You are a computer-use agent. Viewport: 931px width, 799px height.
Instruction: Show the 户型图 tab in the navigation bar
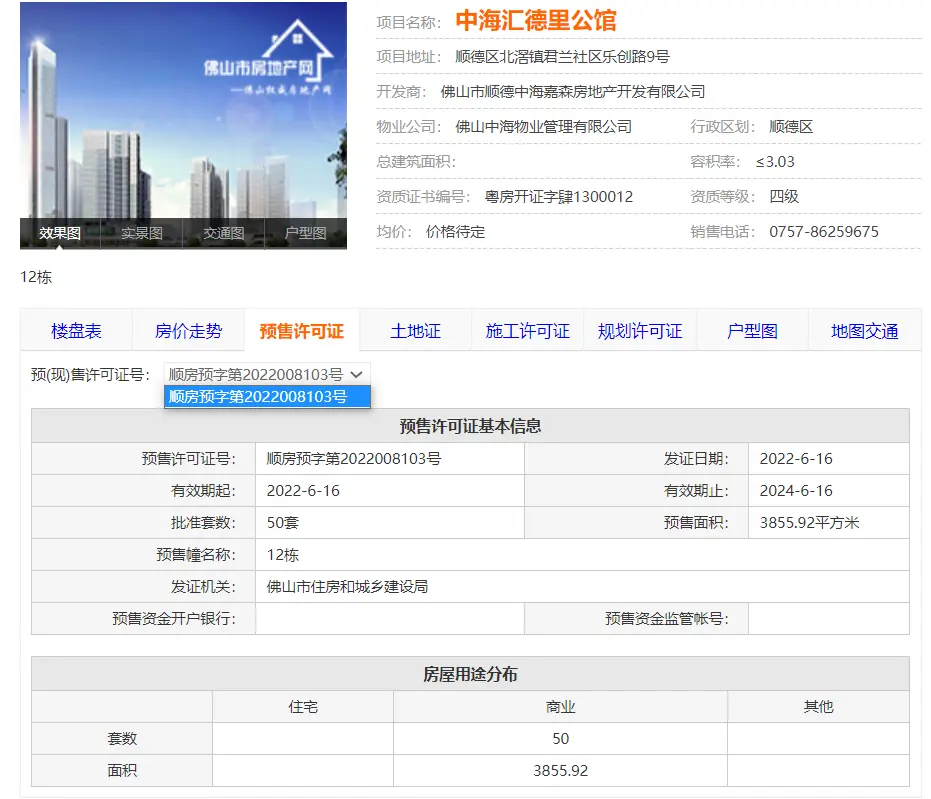point(752,331)
